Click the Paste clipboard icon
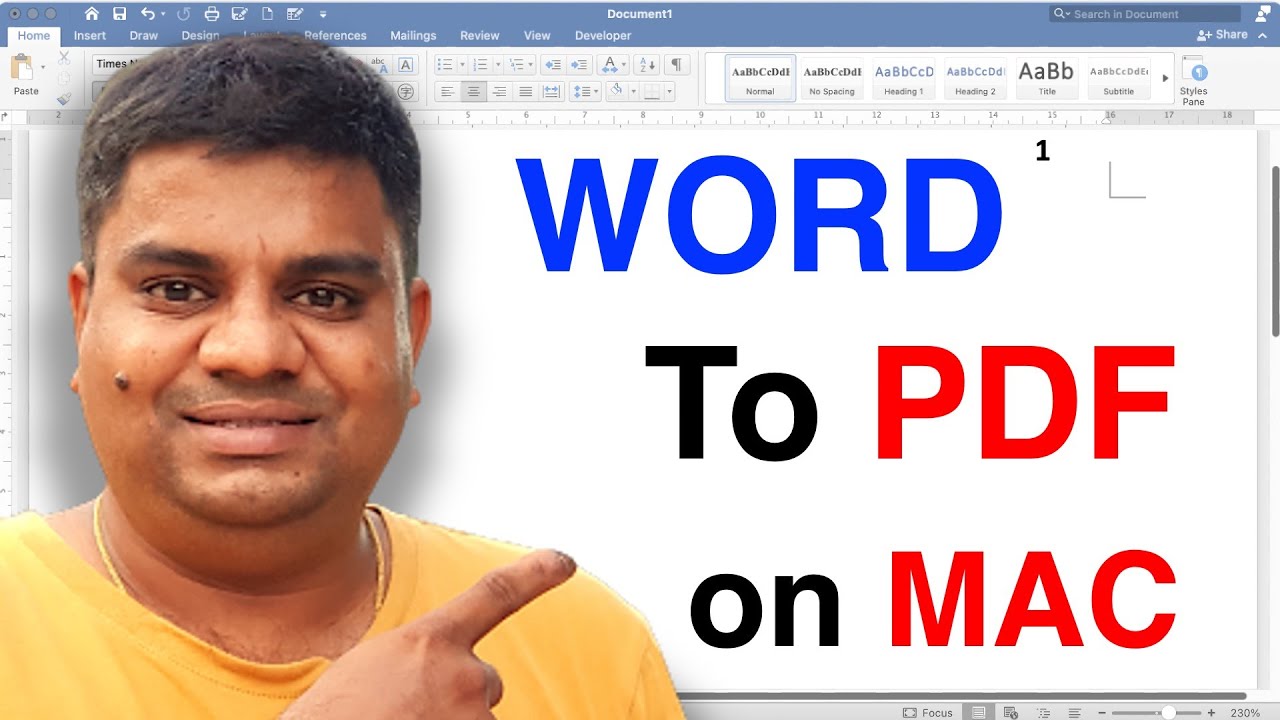Screen dimensions: 1280x720 (22, 67)
